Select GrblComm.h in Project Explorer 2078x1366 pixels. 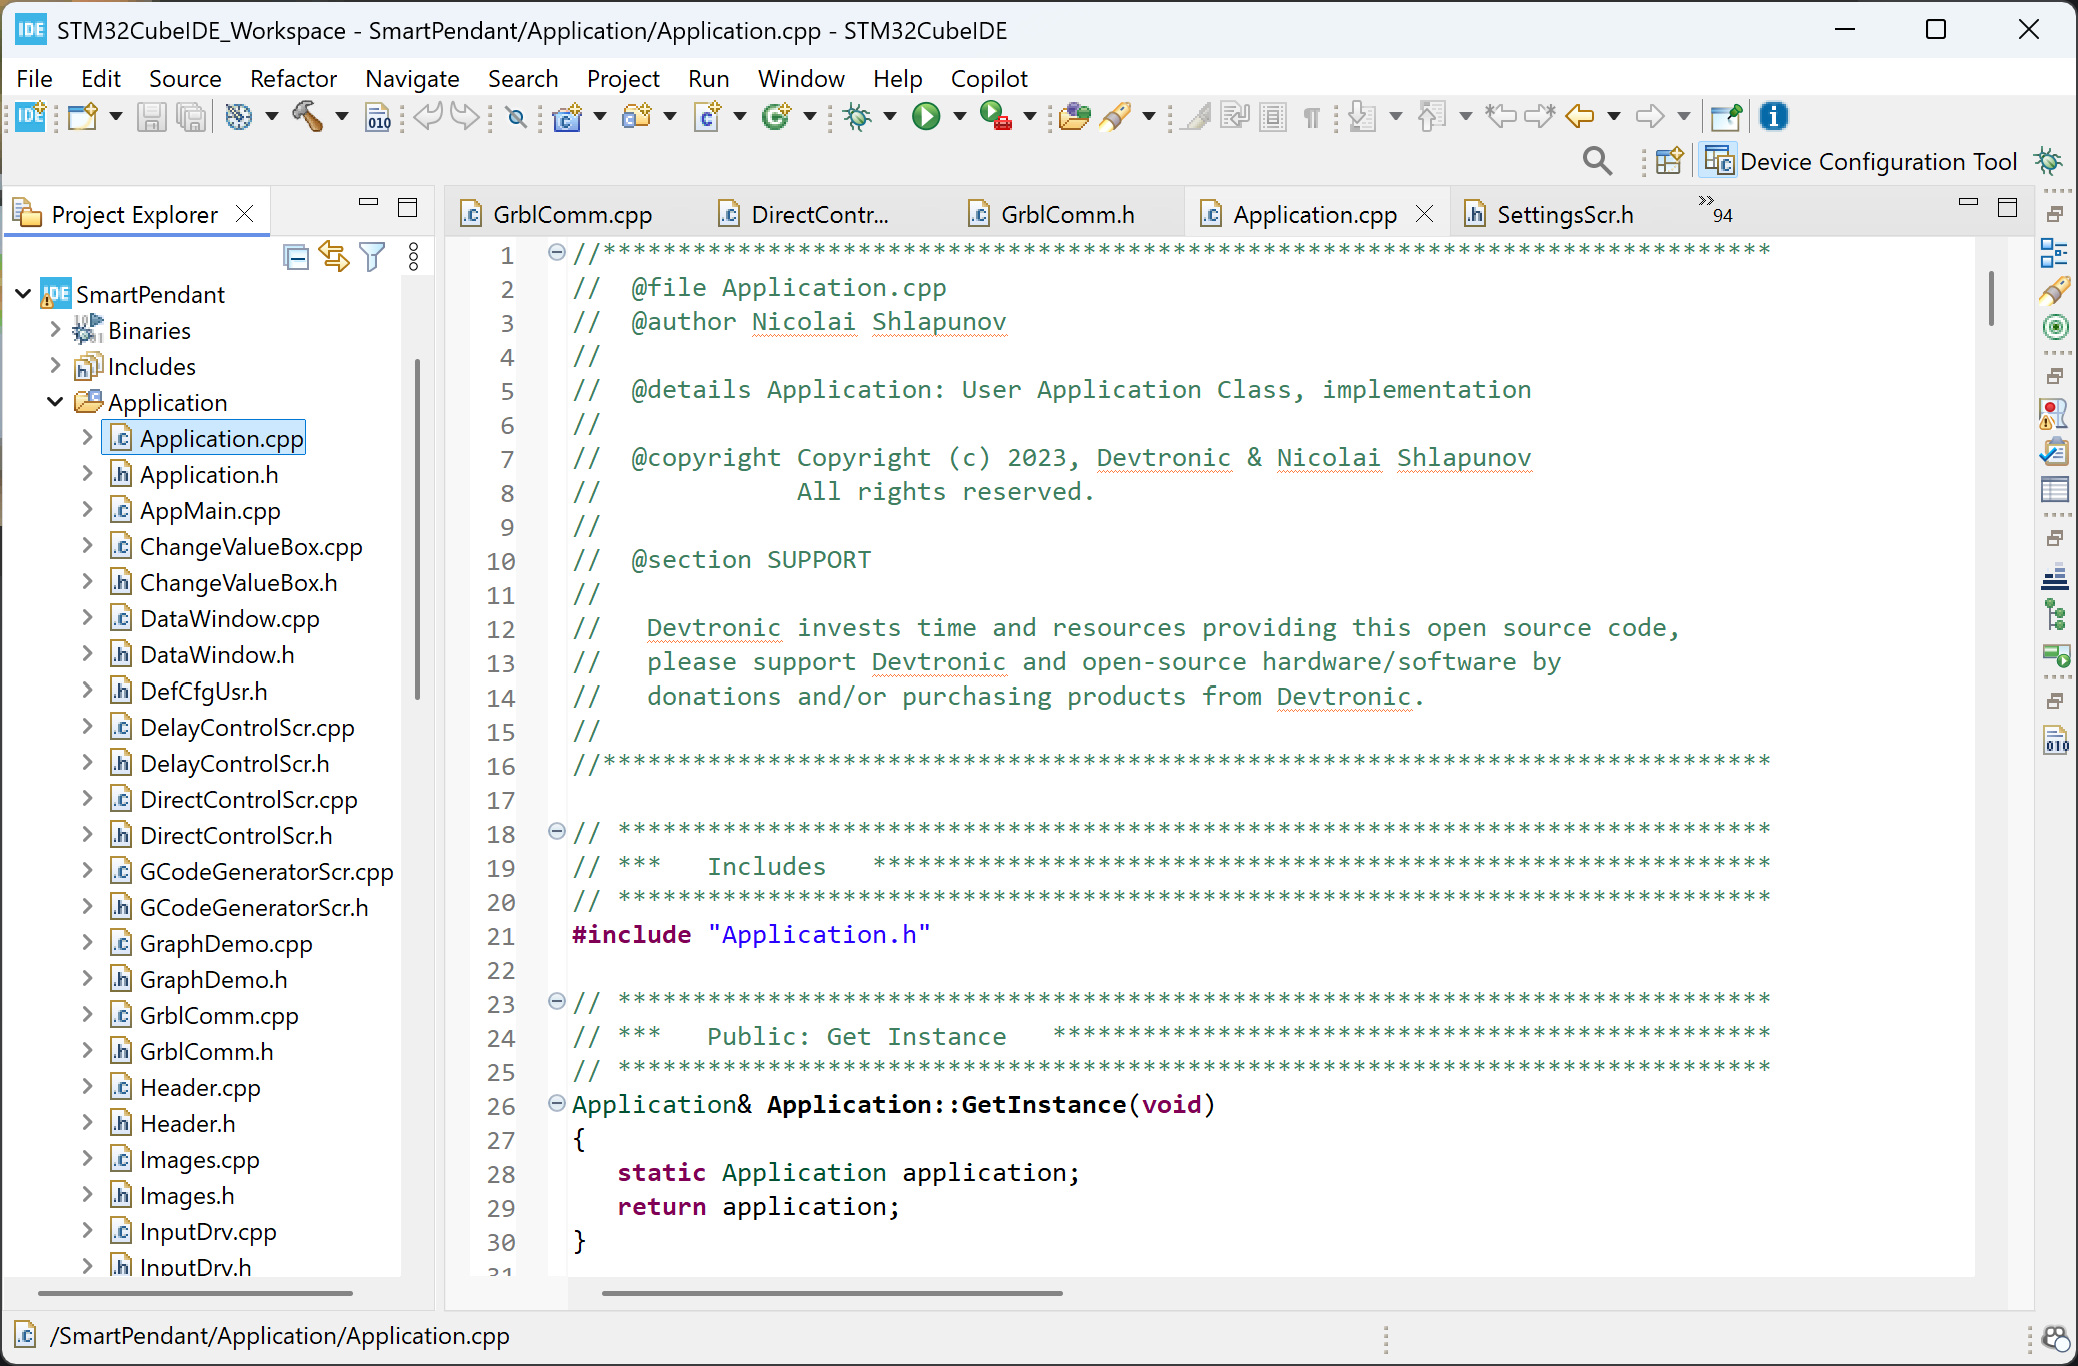point(206,1051)
